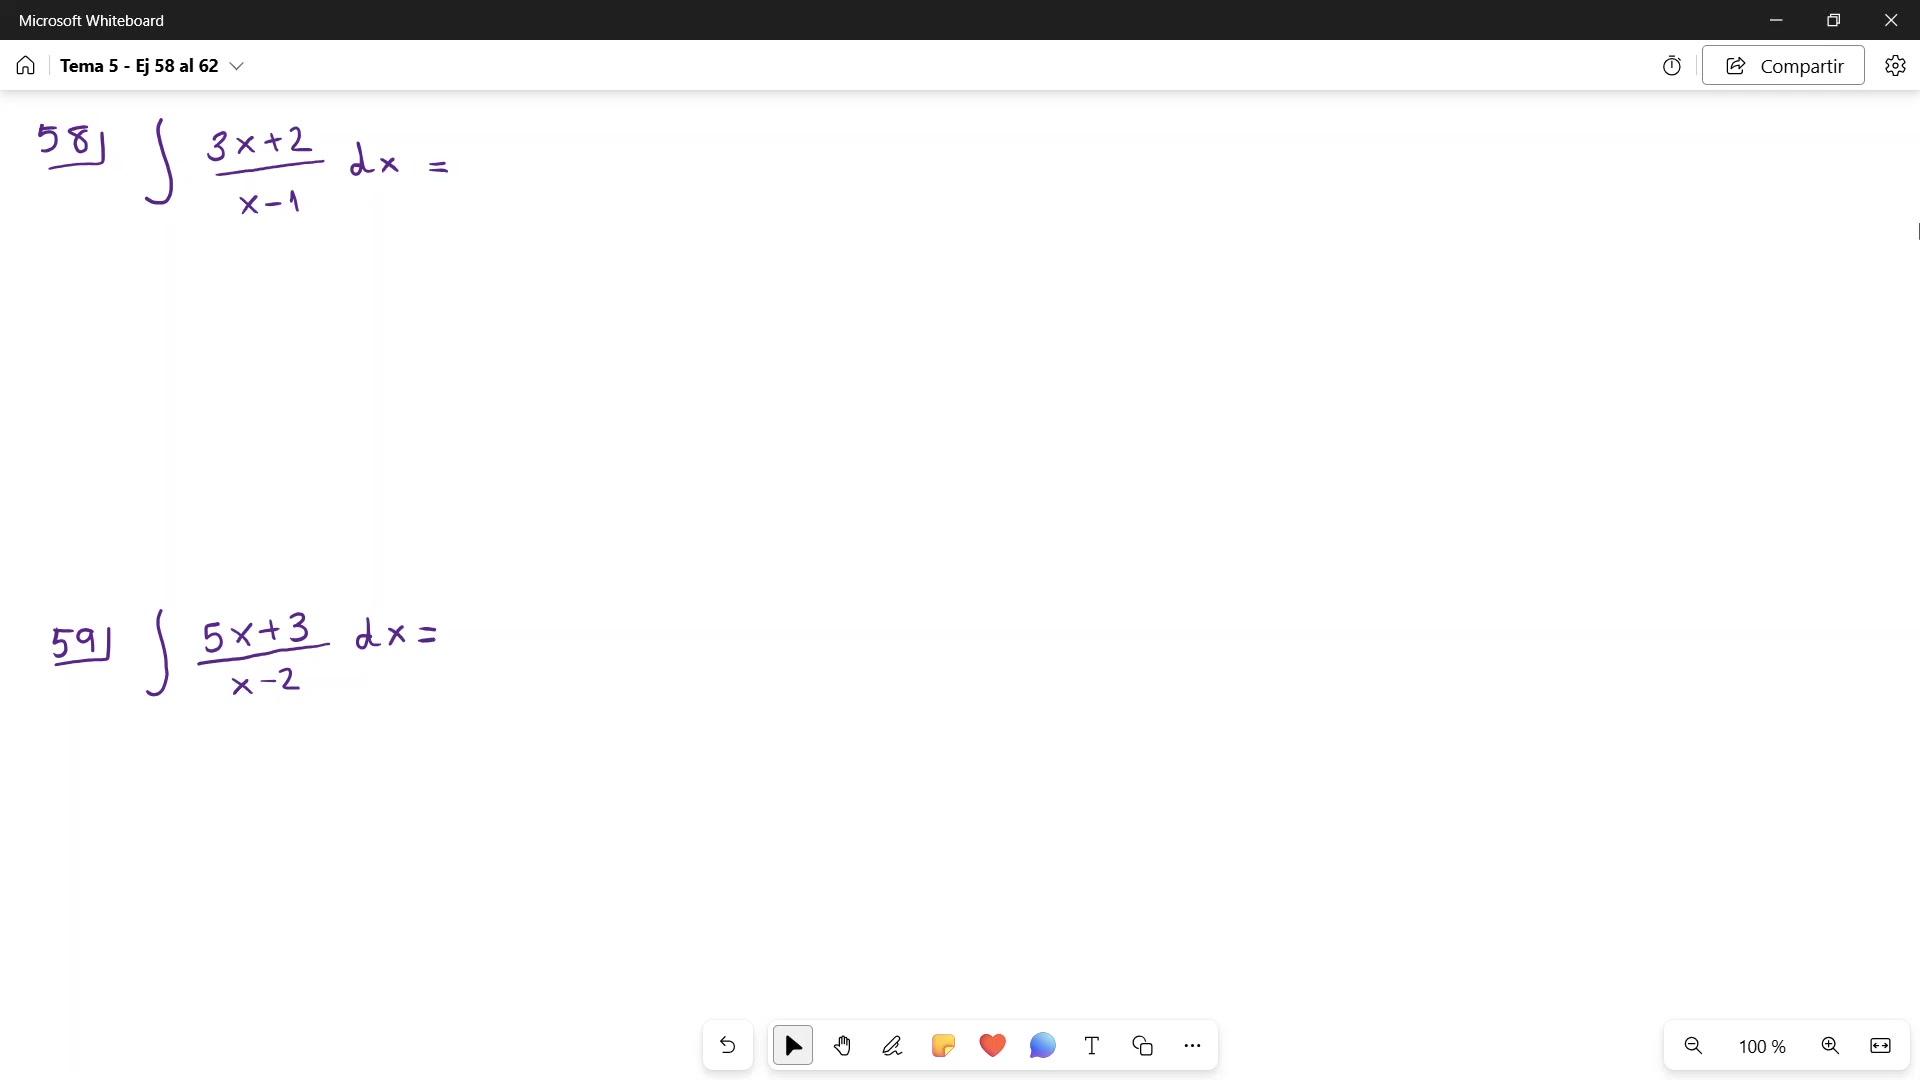Activate the hand pan tool

click(842, 1046)
